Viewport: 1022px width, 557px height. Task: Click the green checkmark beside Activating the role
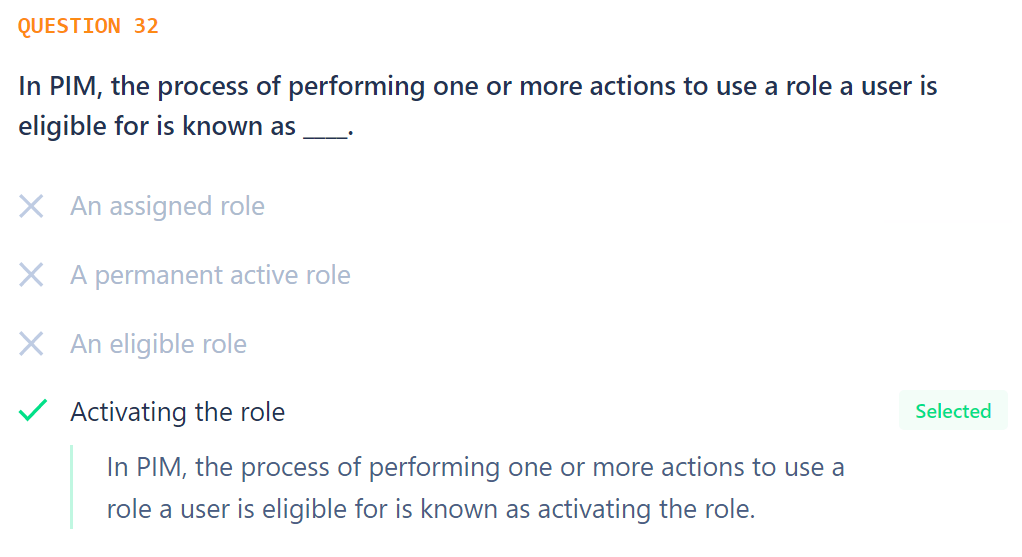(x=33, y=411)
